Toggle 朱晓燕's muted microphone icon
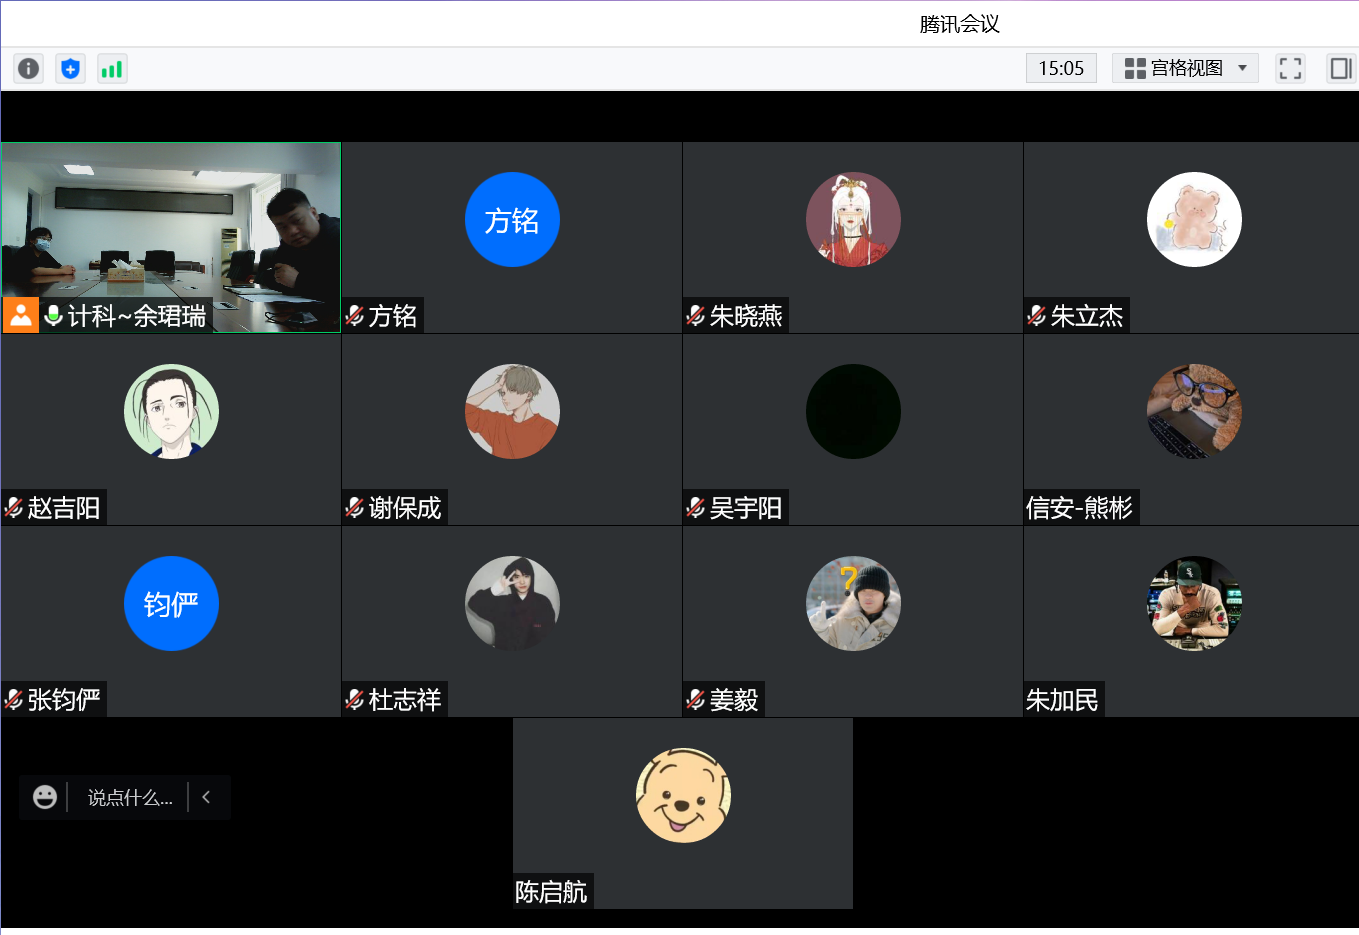 [x=696, y=315]
